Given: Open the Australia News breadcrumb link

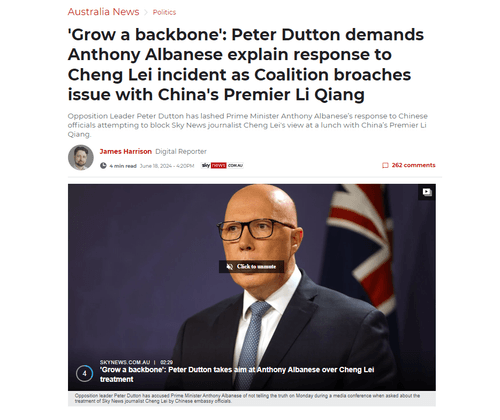Looking at the screenshot, I should [103, 12].
